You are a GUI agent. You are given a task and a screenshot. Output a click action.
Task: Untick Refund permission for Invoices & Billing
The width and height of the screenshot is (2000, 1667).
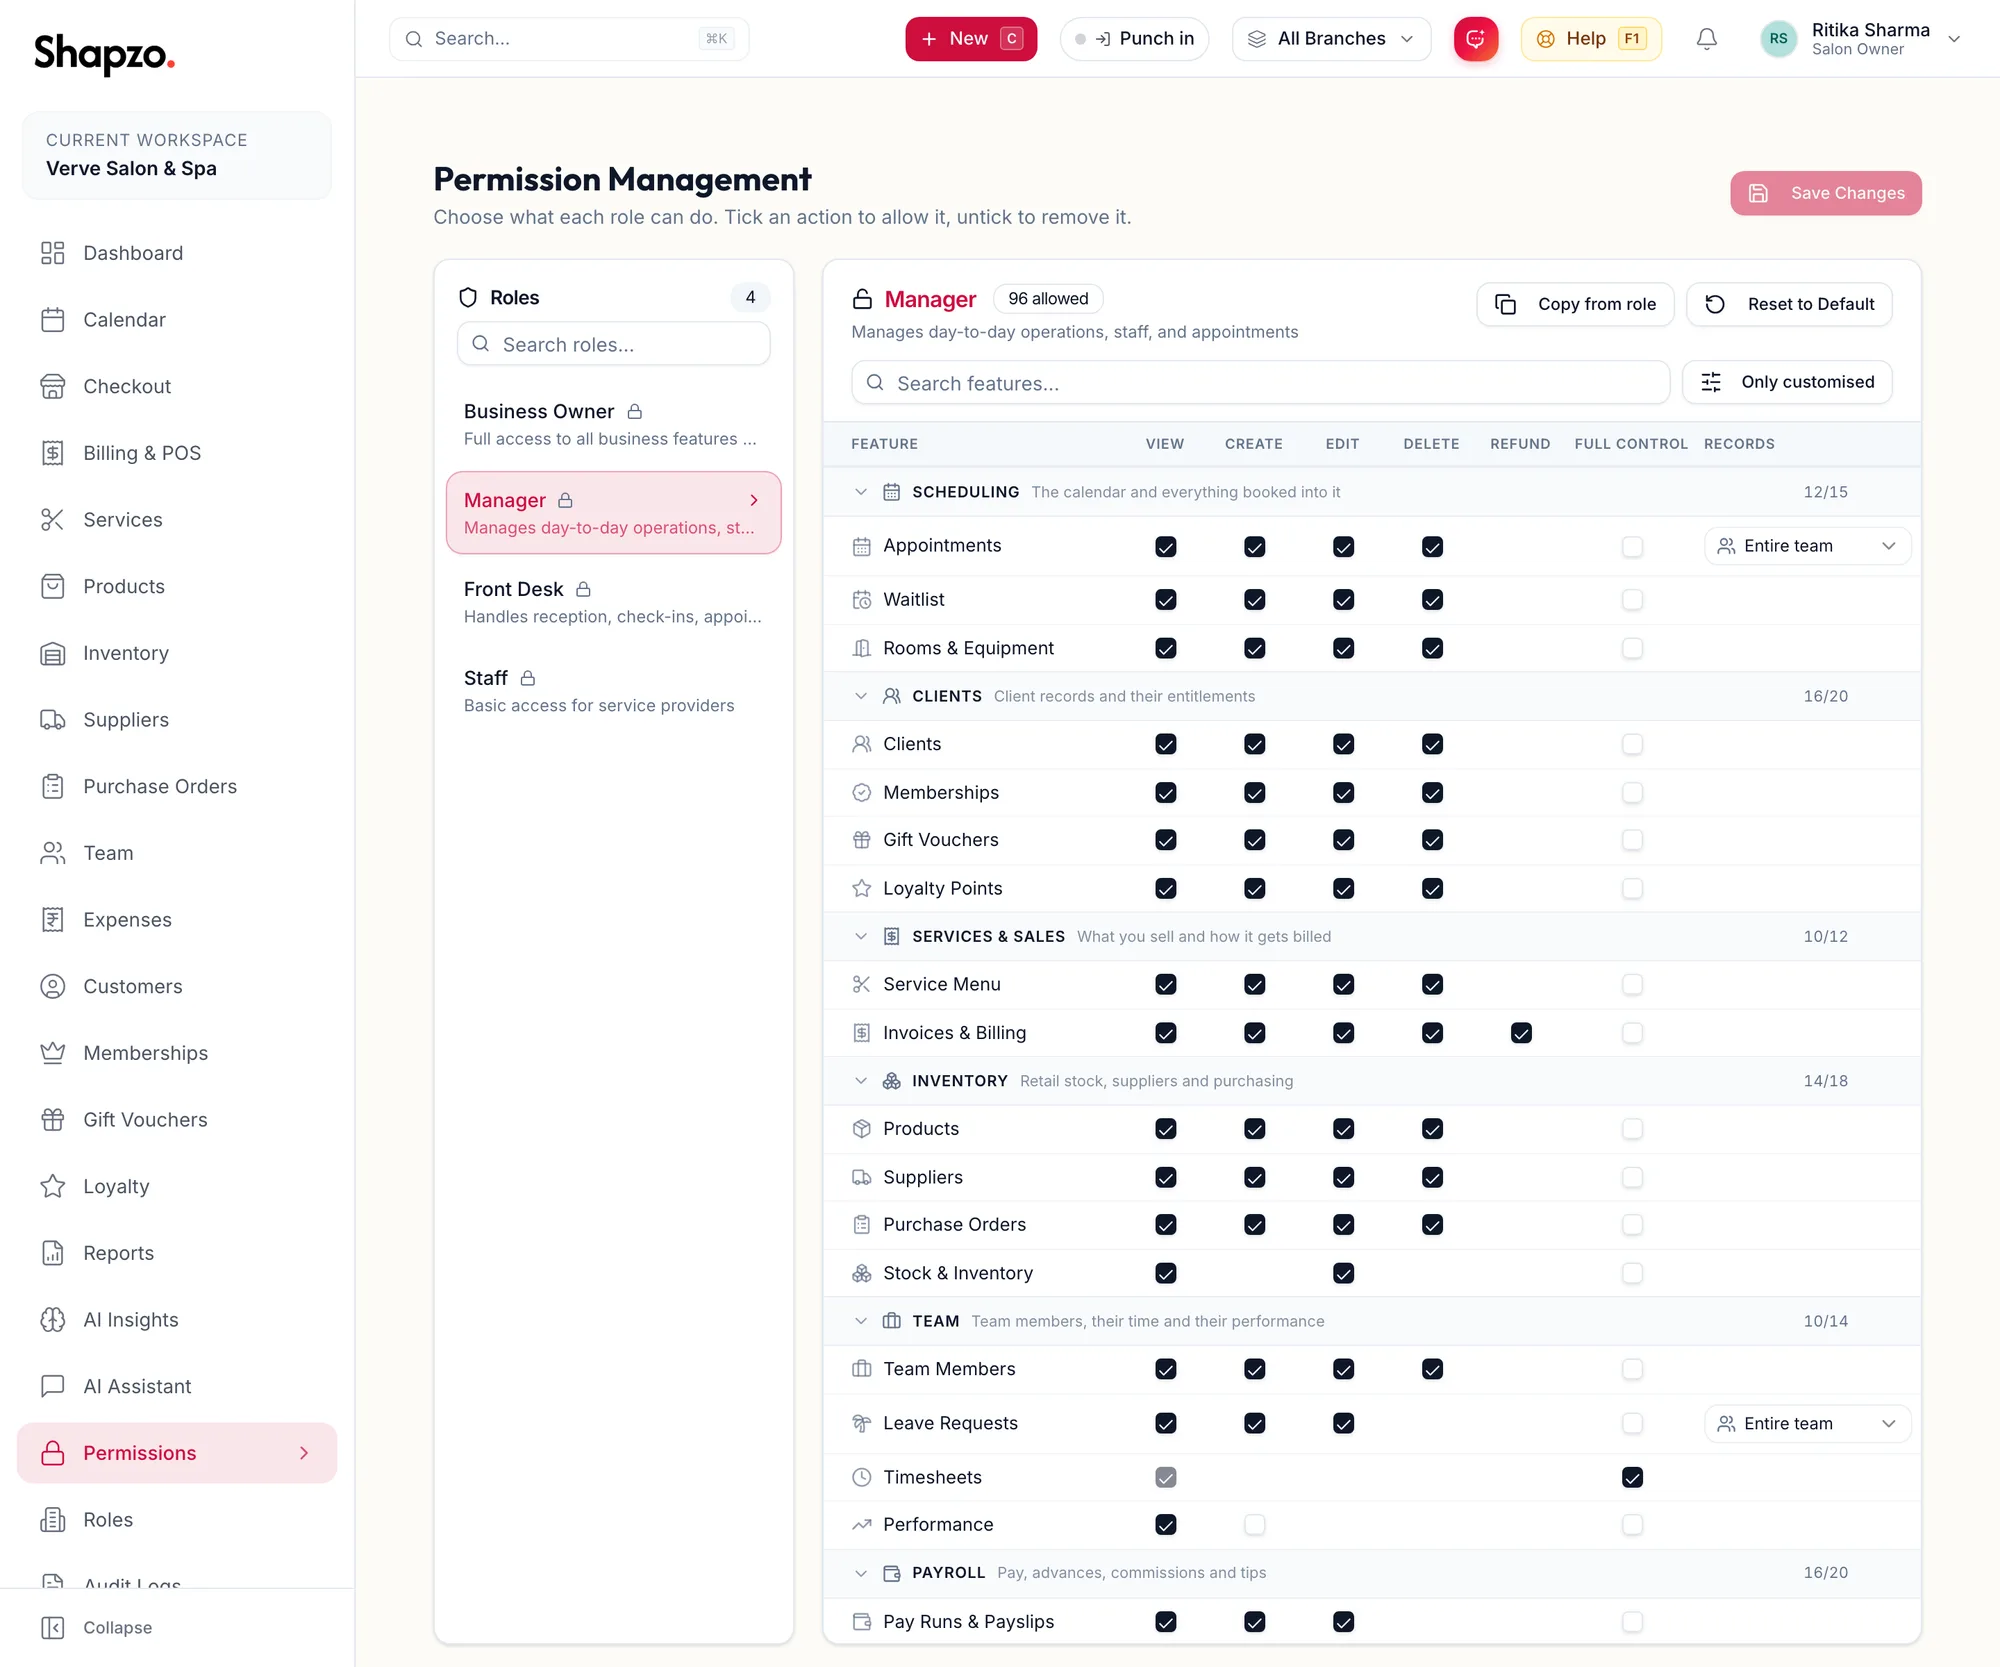pyautogui.click(x=1521, y=1033)
